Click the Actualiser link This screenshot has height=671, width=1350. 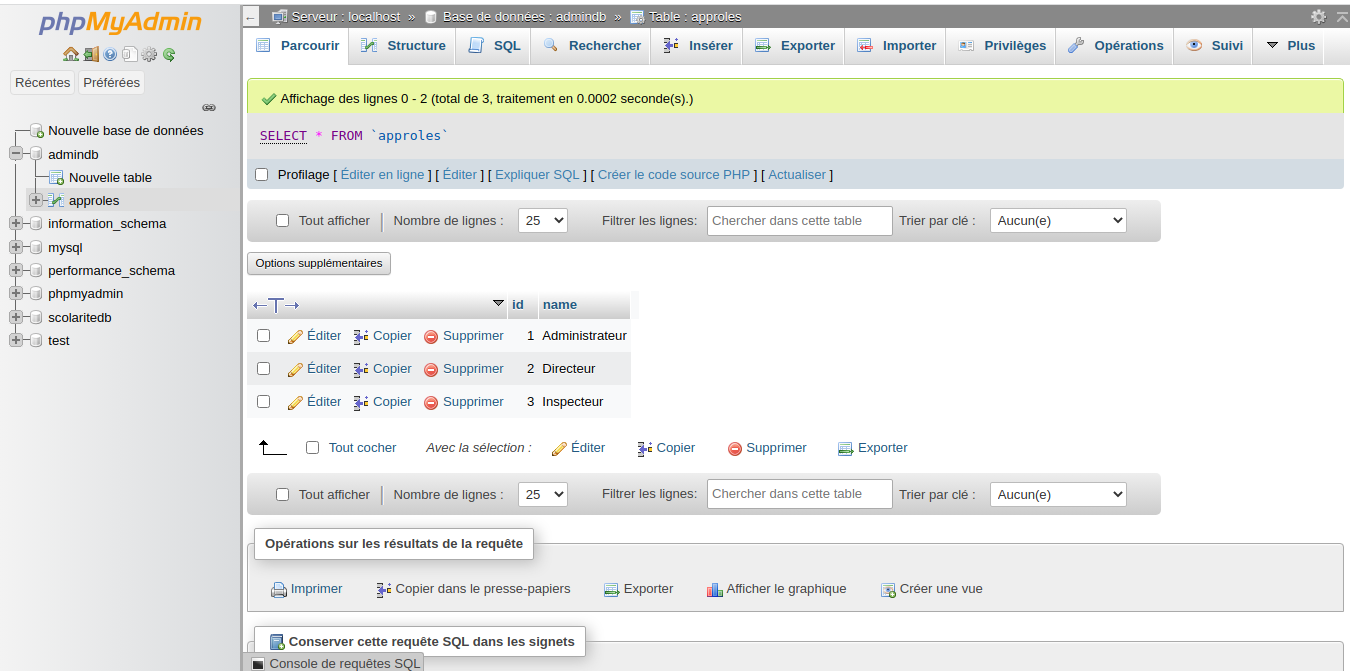point(797,175)
